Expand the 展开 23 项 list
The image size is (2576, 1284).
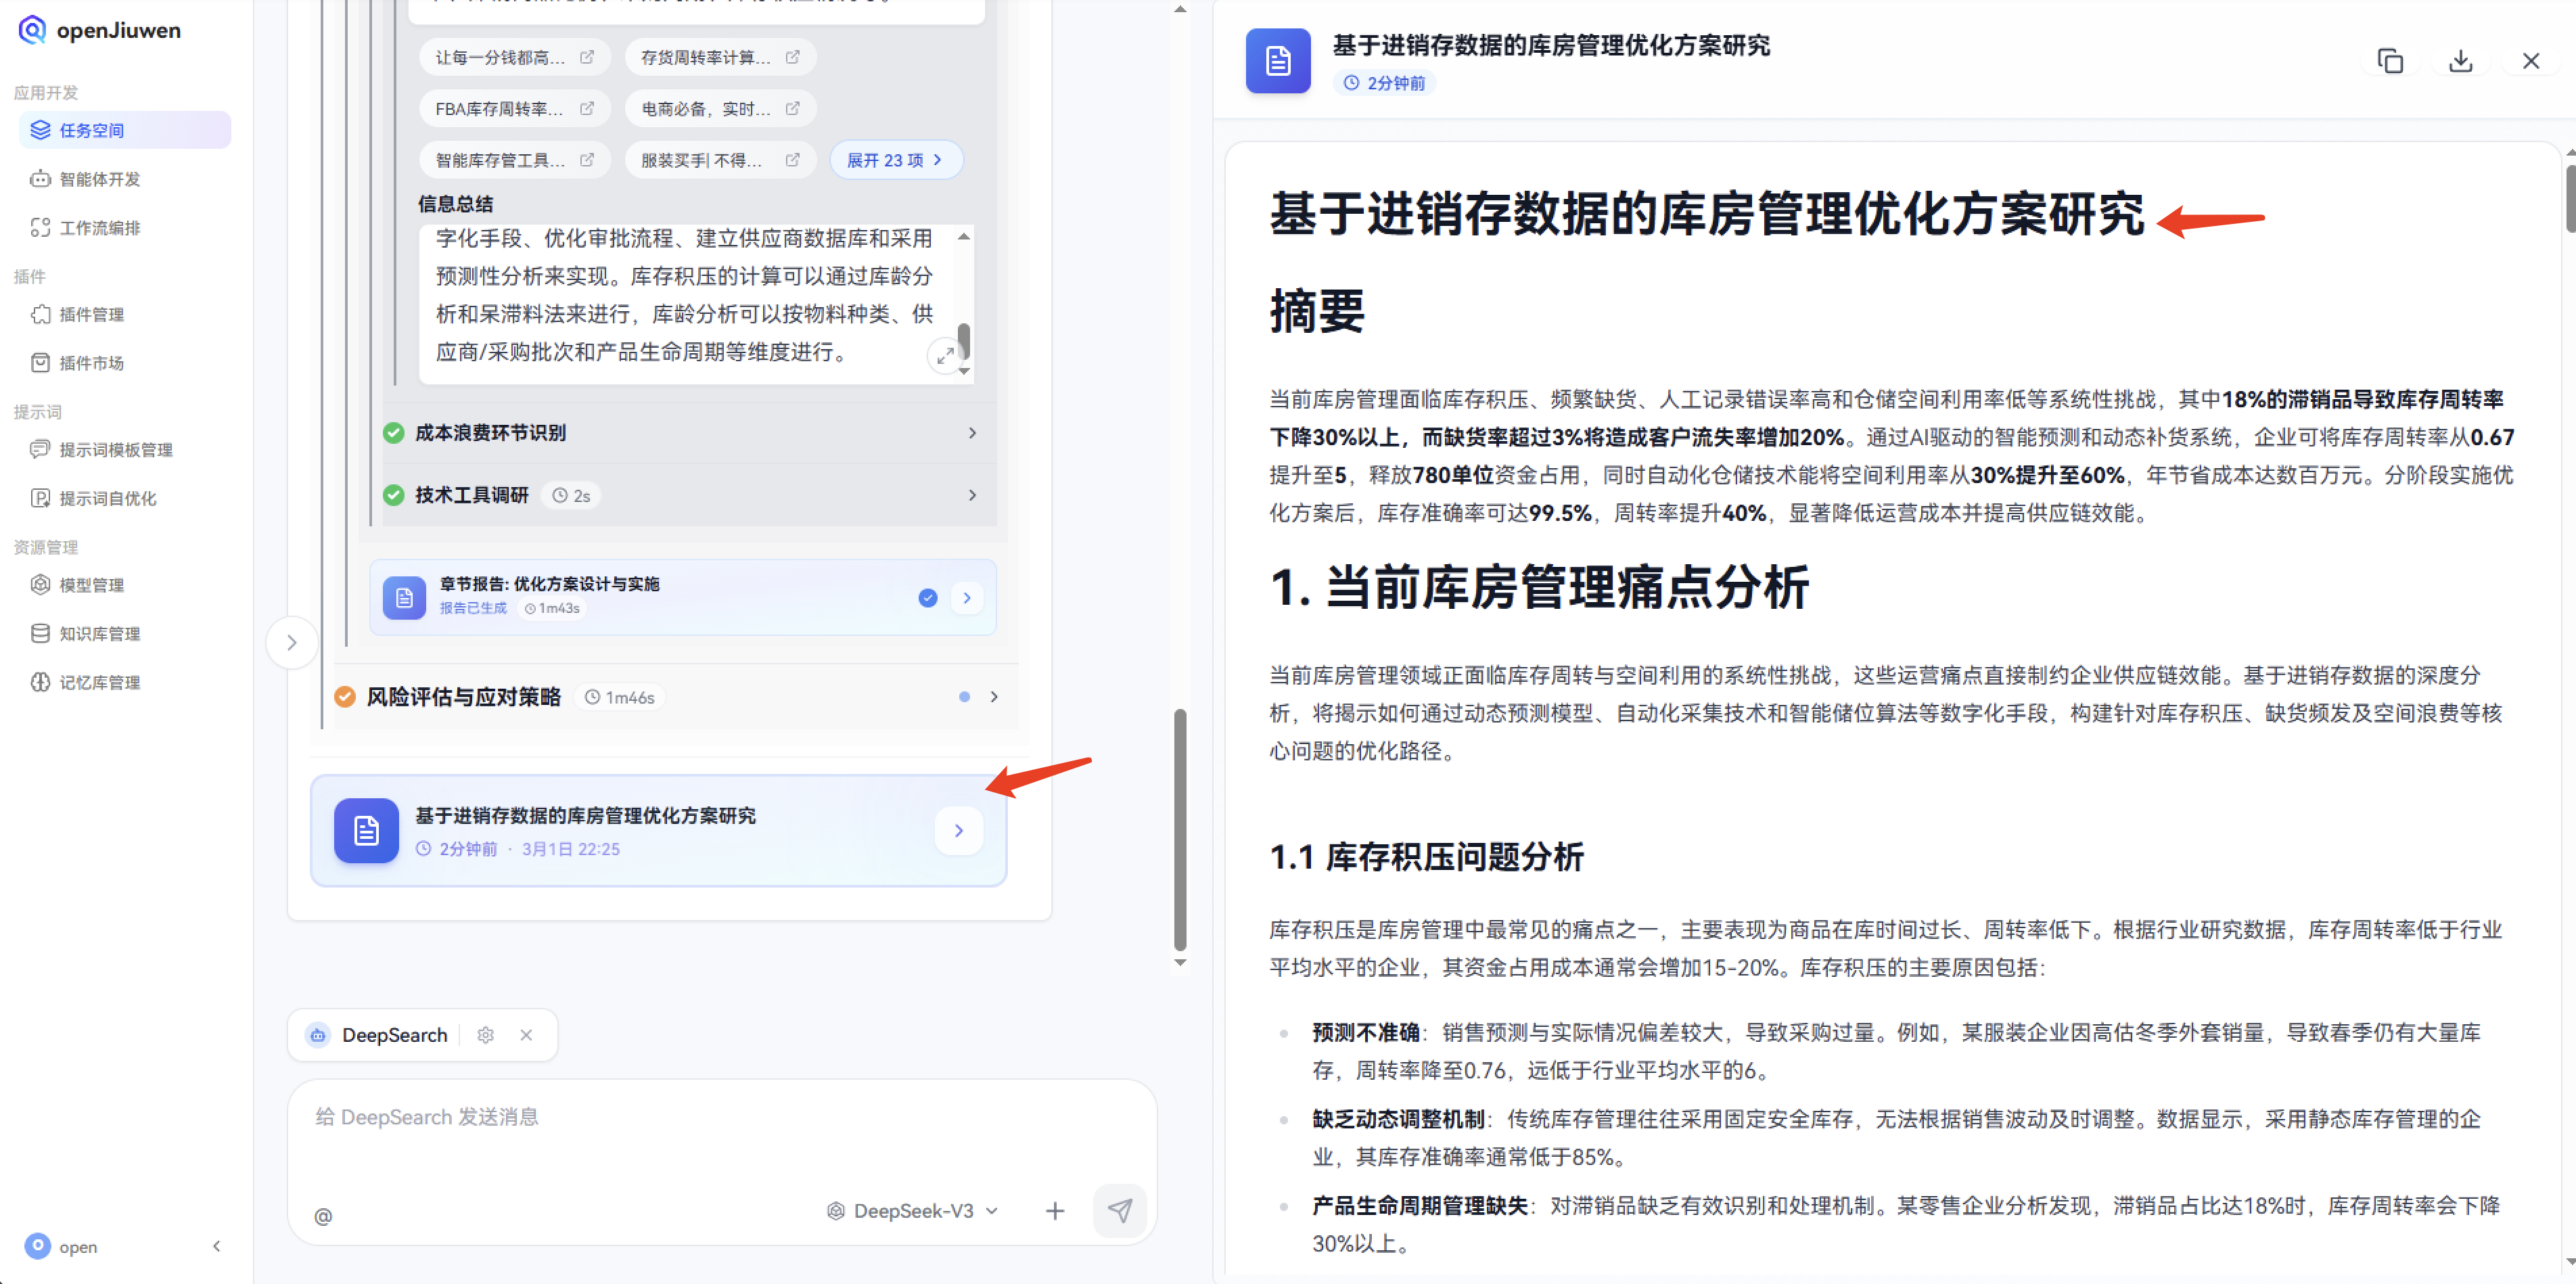point(895,159)
